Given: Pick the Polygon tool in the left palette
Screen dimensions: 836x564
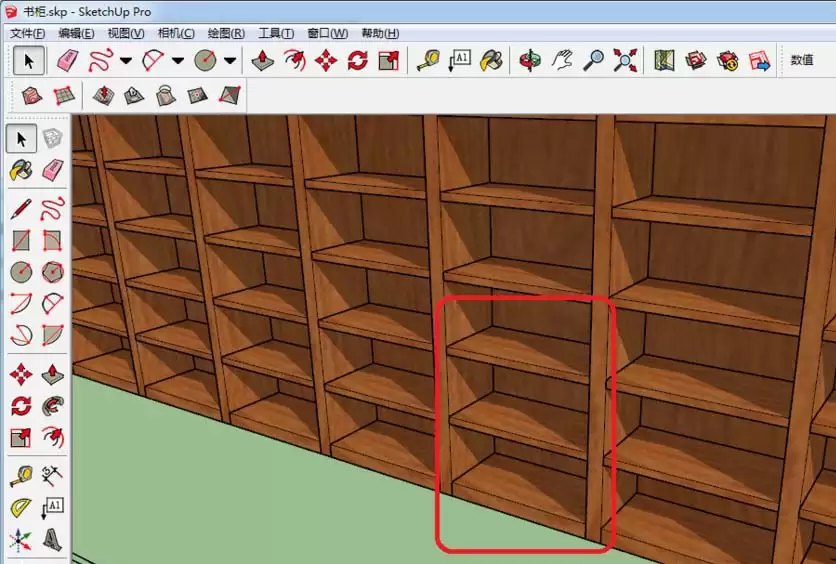Looking at the screenshot, I should click(x=52, y=272).
